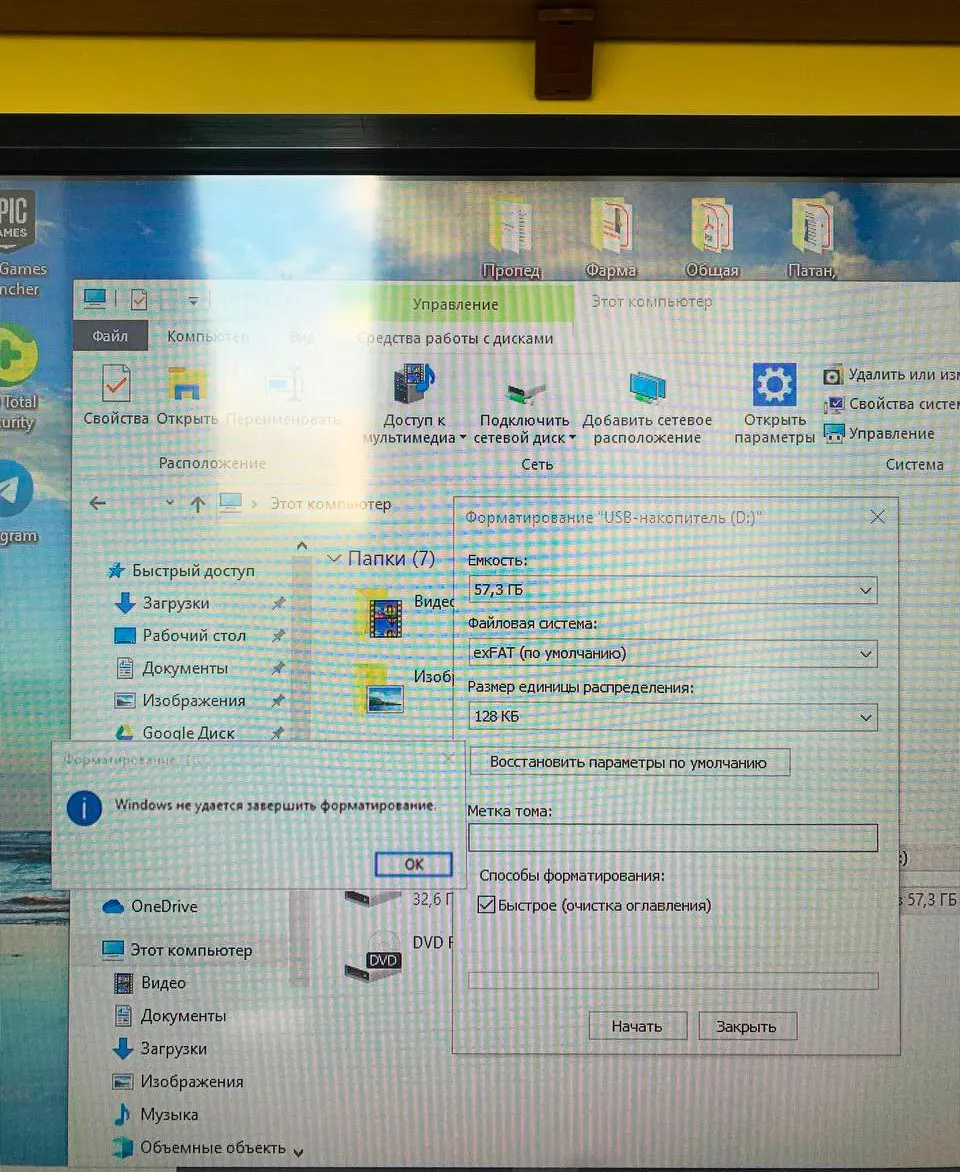
Task: Open Подключить сетевой диск ribbon menu
Action: click(x=524, y=404)
